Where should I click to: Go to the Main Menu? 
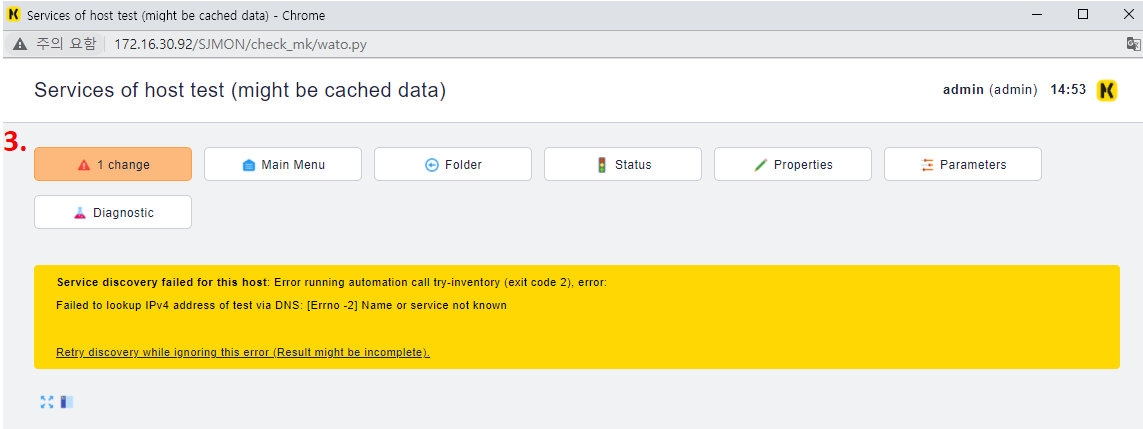pos(283,165)
